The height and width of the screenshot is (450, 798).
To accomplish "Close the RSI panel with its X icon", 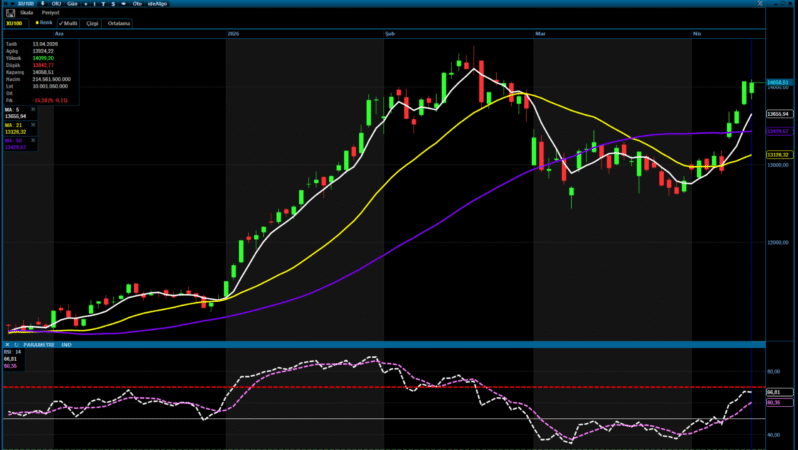I will click(x=8, y=344).
